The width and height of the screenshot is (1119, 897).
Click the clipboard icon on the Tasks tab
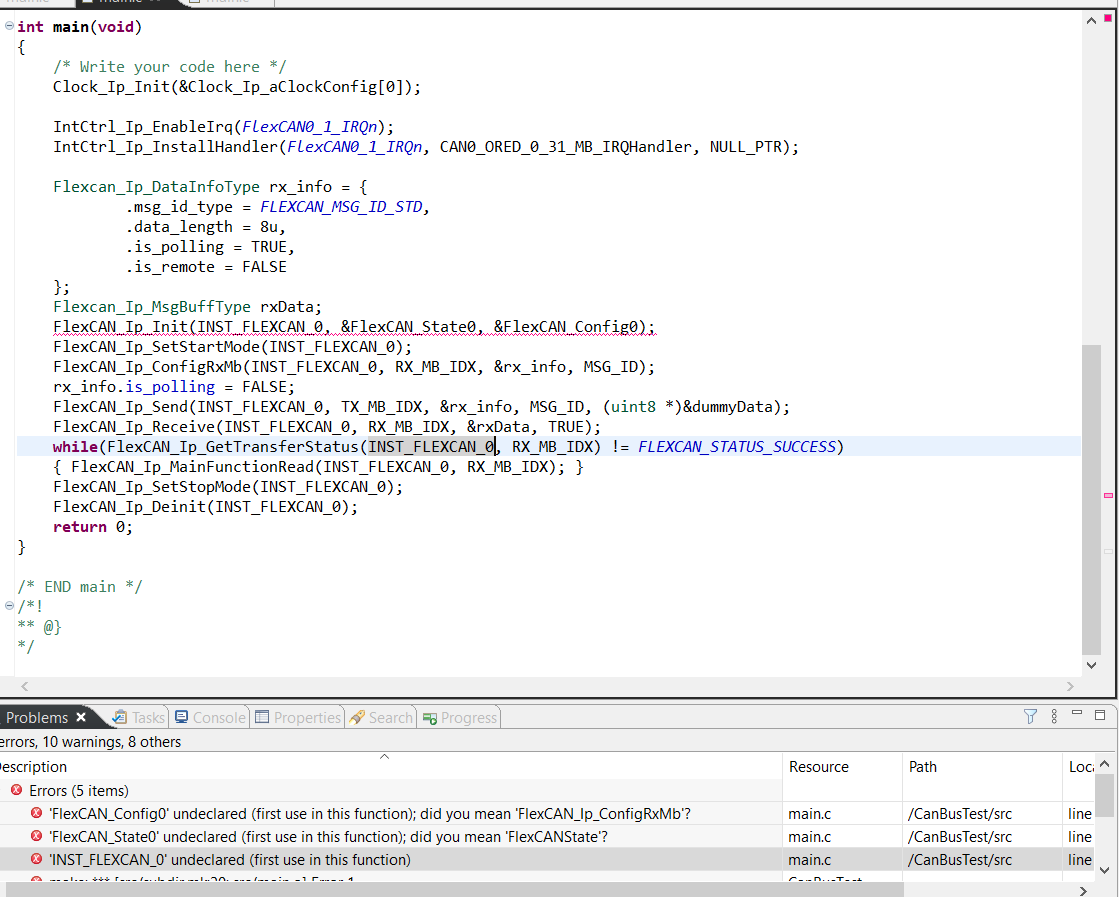click(x=120, y=716)
